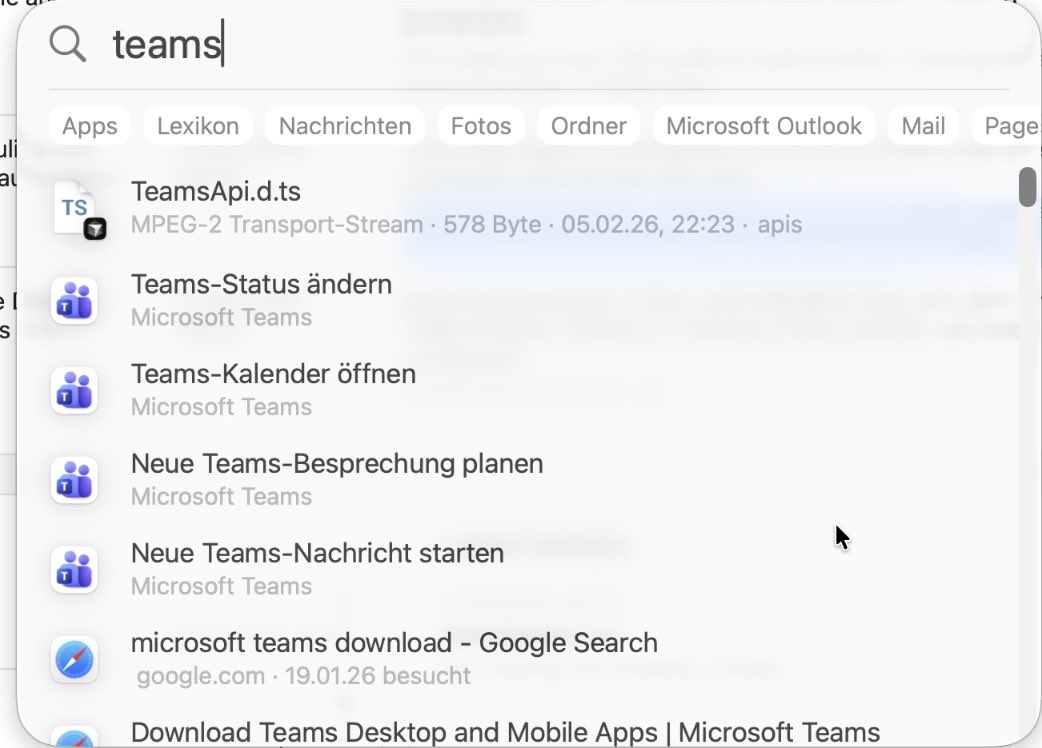
Task: Run Teams-Status ändern action
Action: [528, 300]
